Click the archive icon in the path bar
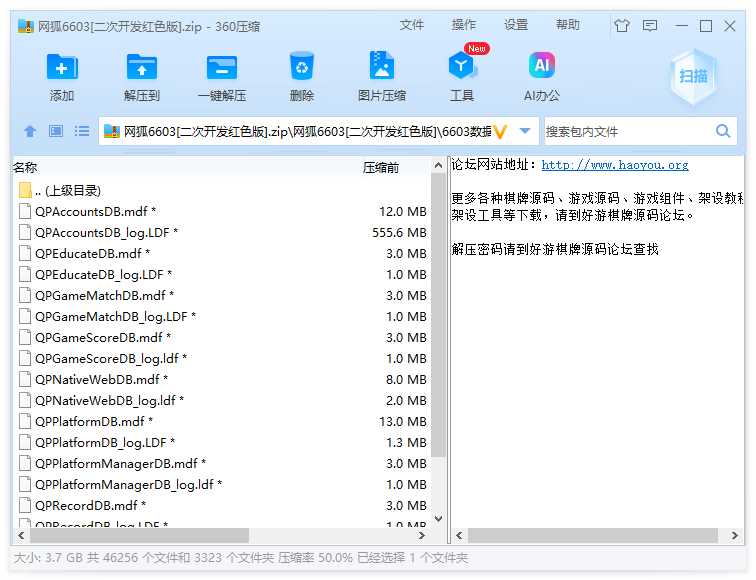 pos(111,131)
